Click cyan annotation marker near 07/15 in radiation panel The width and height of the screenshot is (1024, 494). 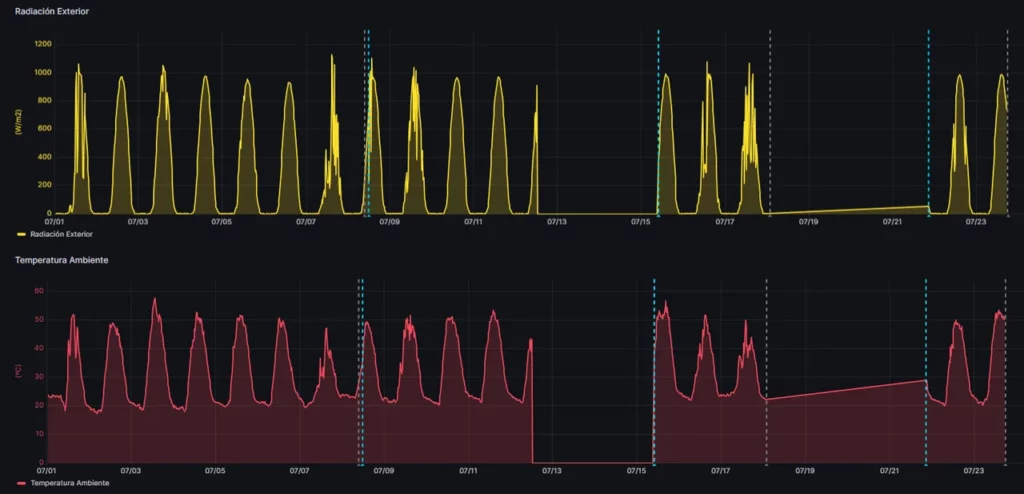click(658, 215)
